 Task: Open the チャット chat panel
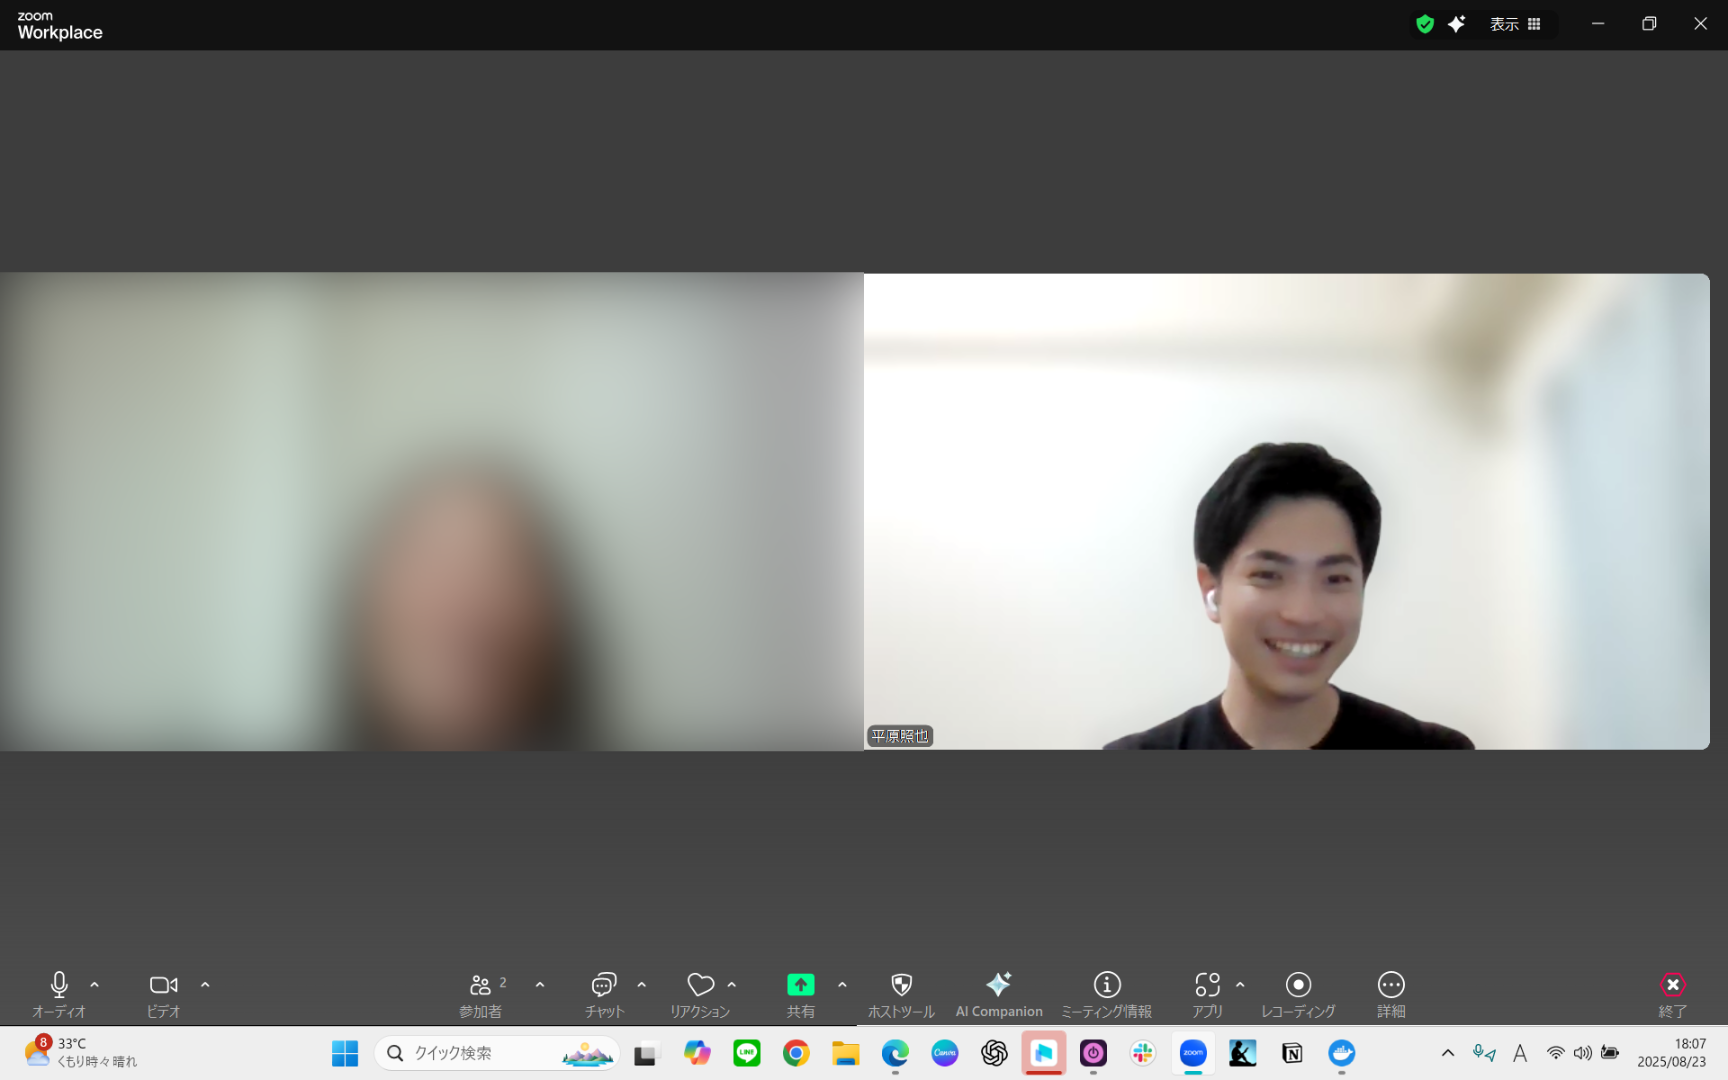point(604,994)
